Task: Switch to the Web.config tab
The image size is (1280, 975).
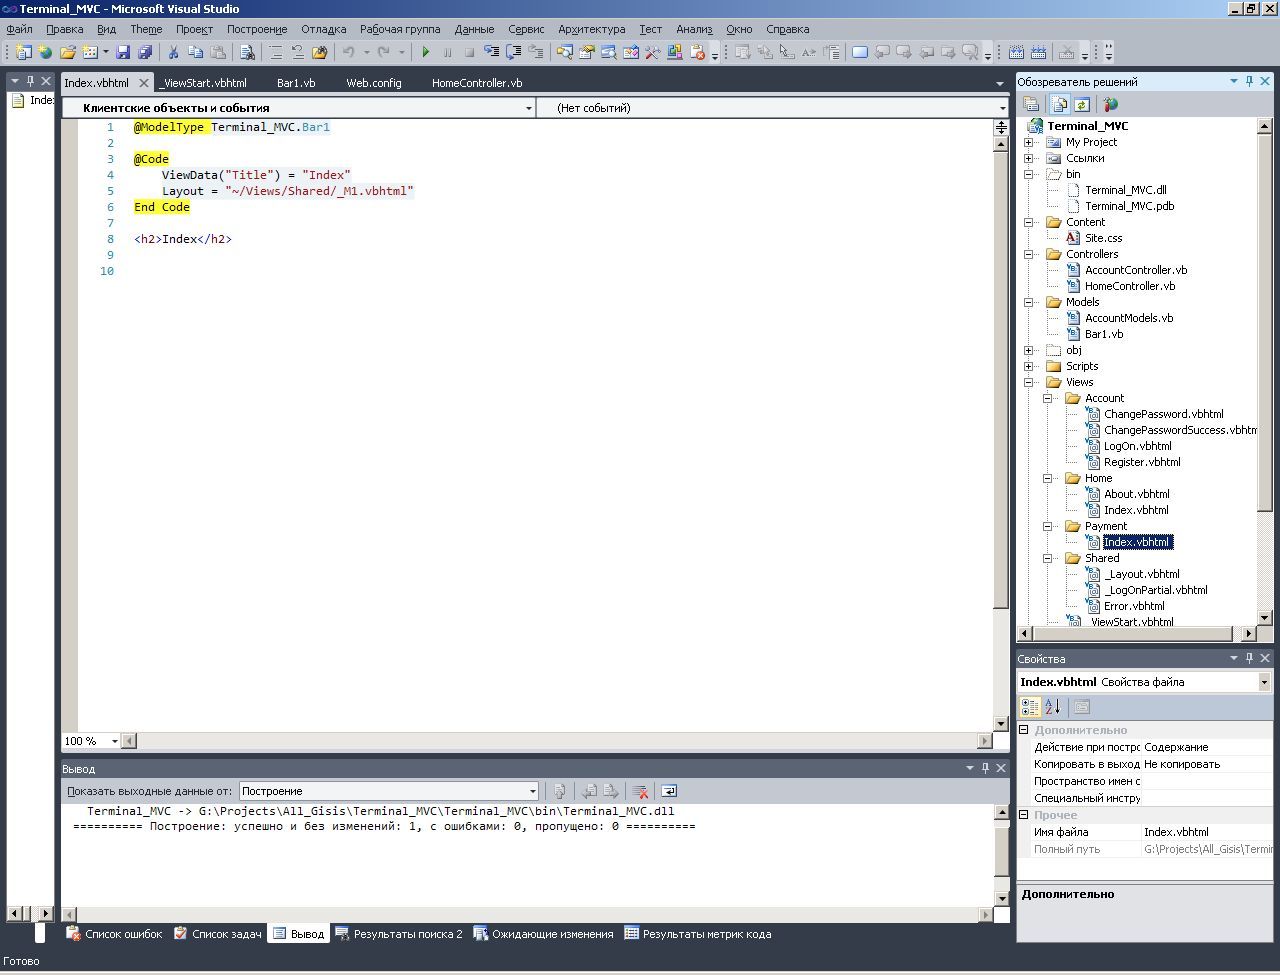Action: (x=374, y=83)
